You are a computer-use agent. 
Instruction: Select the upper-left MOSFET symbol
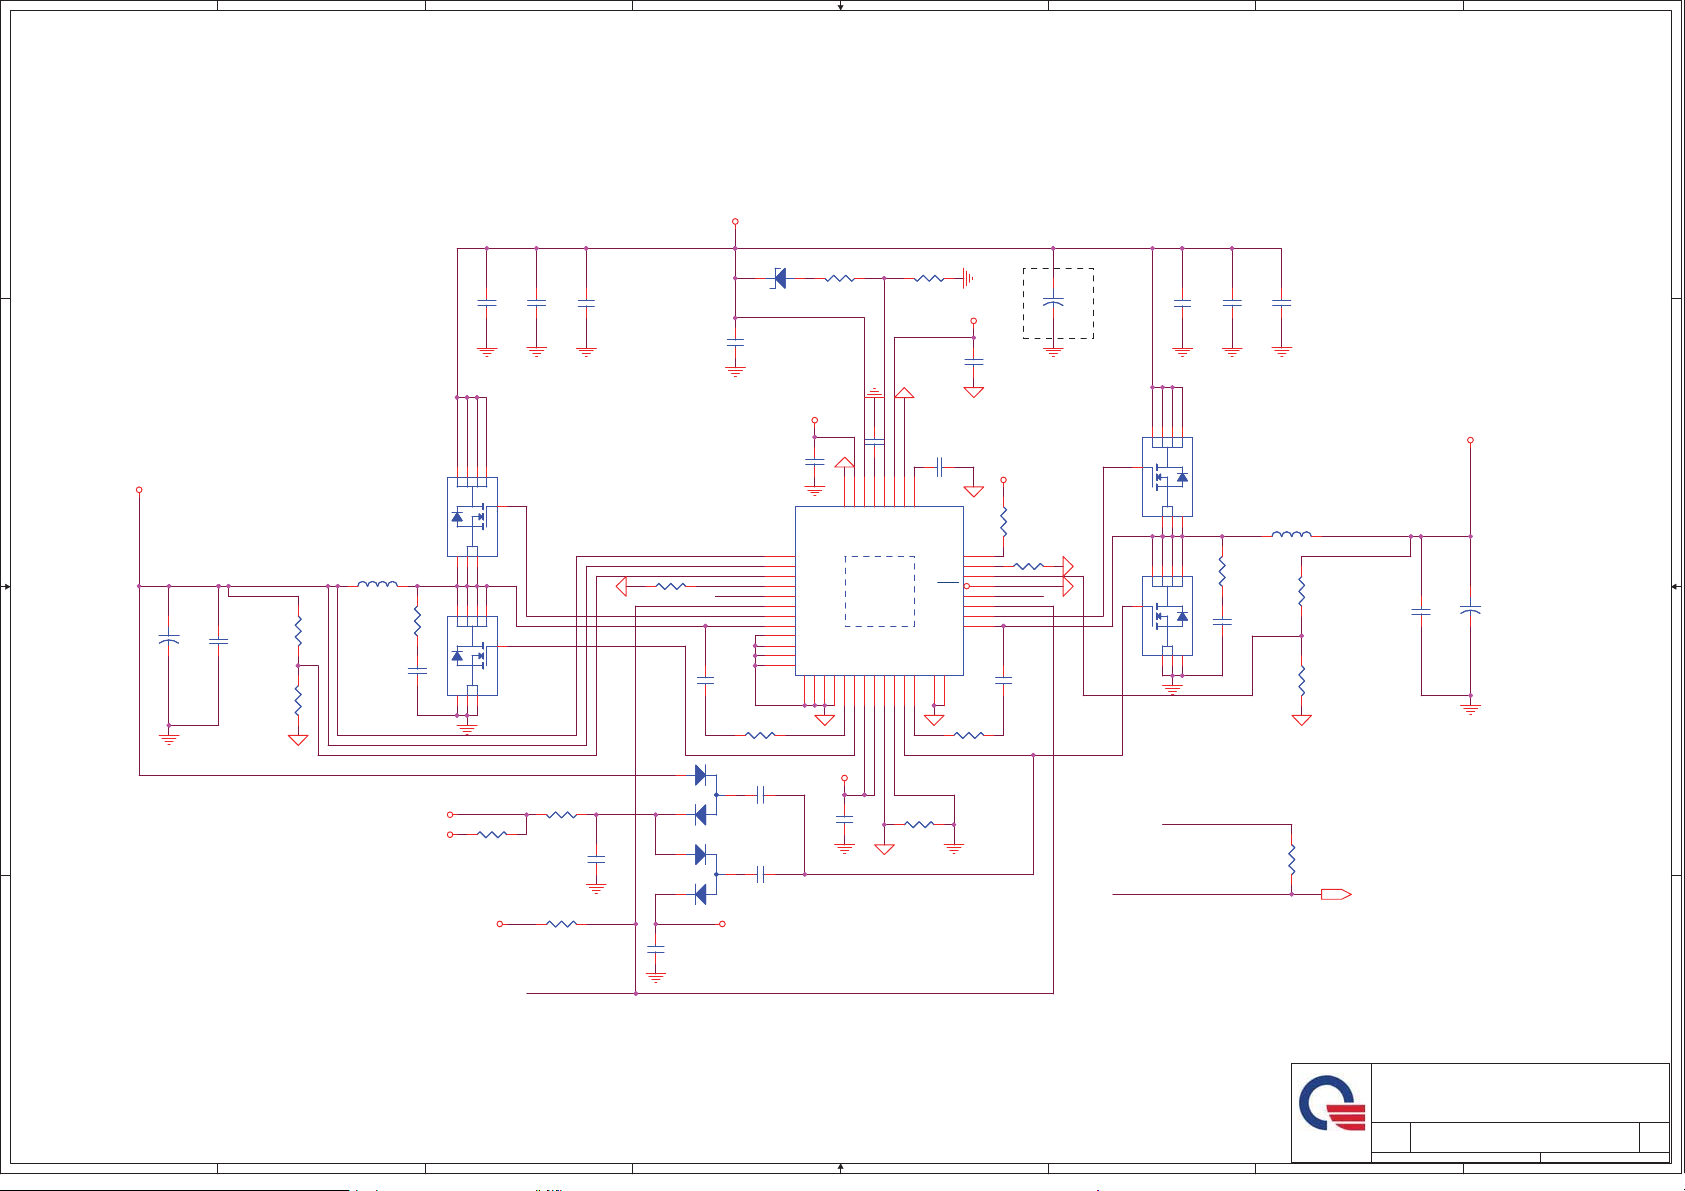[x=472, y=516]
